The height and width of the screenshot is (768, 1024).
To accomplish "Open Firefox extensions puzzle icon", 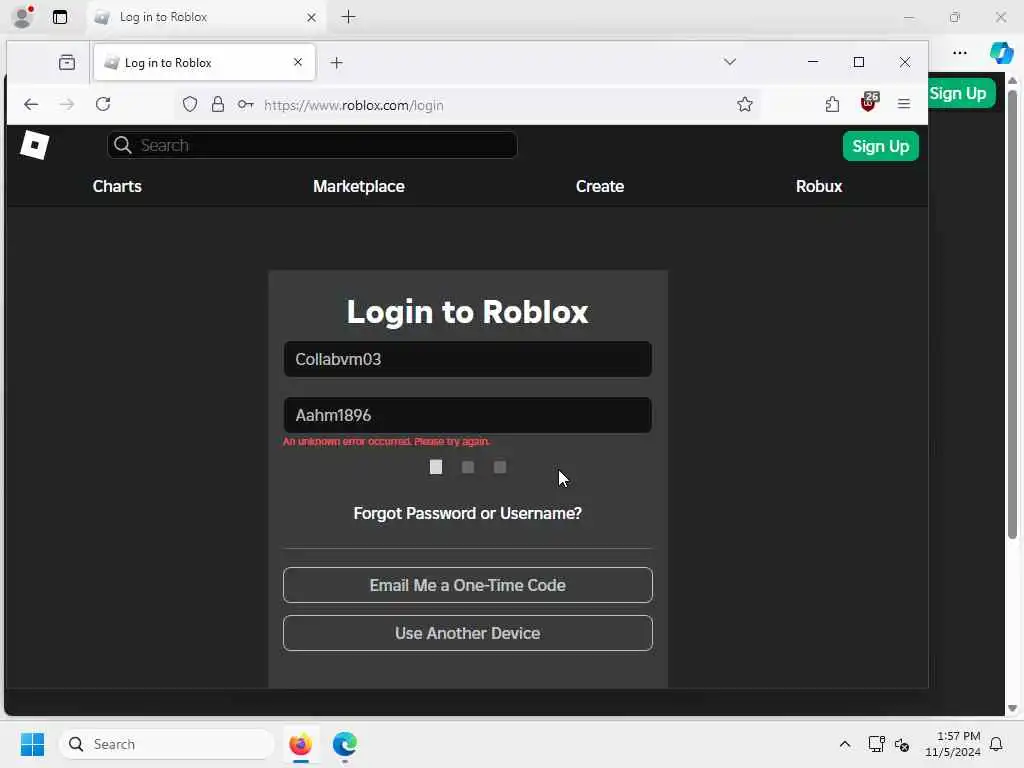I will pyautogui.click(x=832, y=104).
